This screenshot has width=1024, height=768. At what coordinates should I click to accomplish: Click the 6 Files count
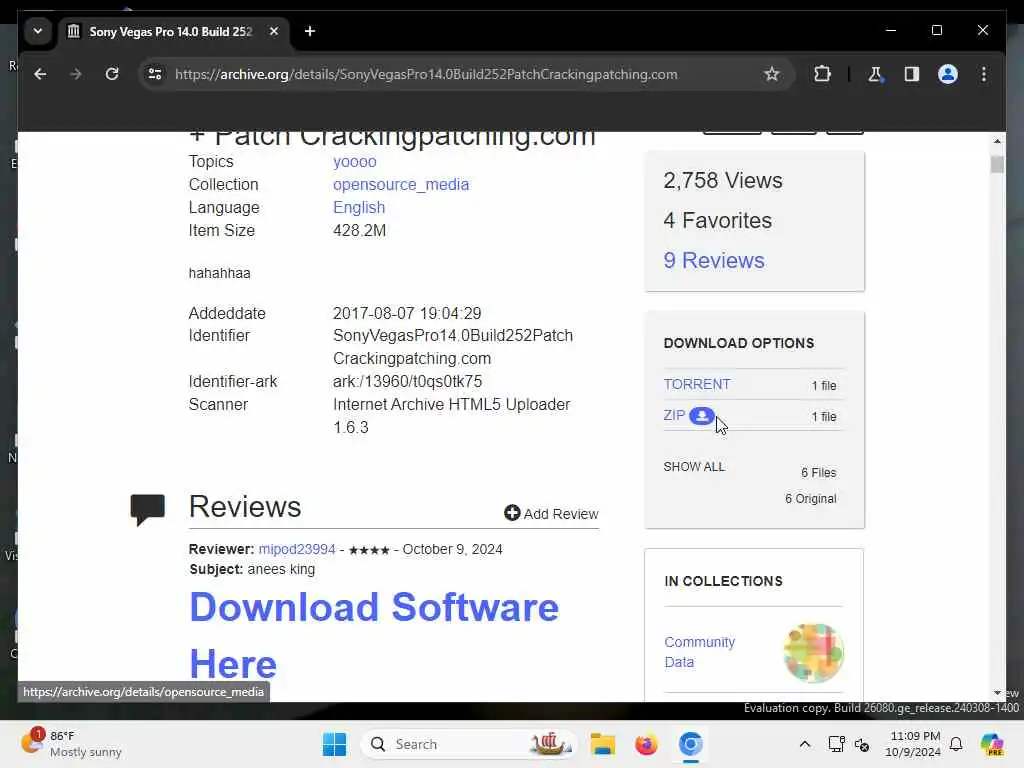coord(818,473)
